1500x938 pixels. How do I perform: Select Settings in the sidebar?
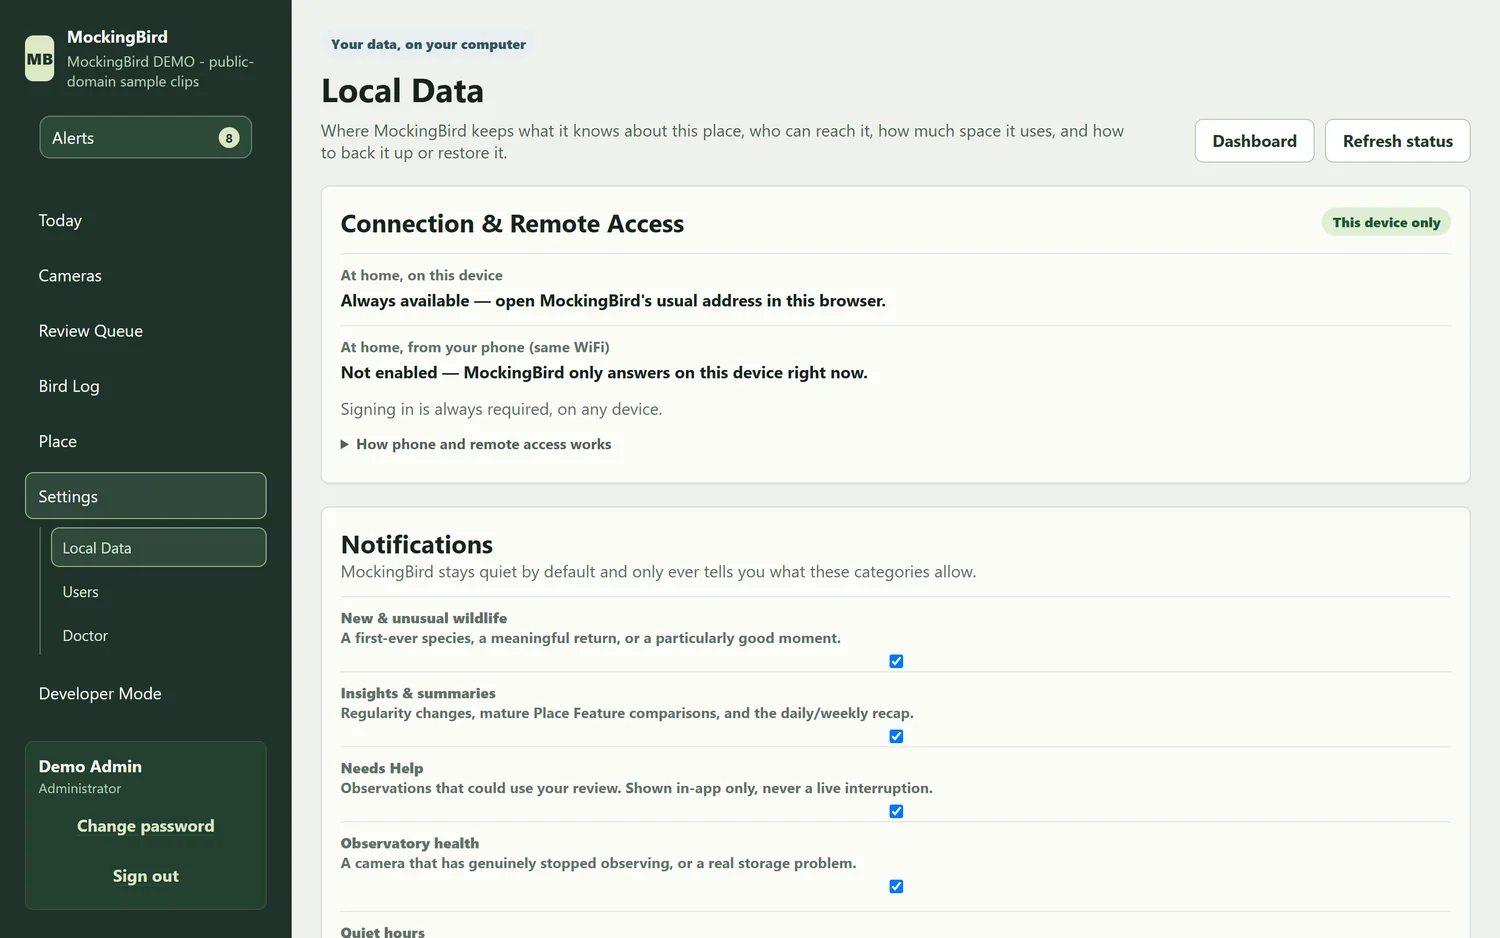(x=145, y=496)
